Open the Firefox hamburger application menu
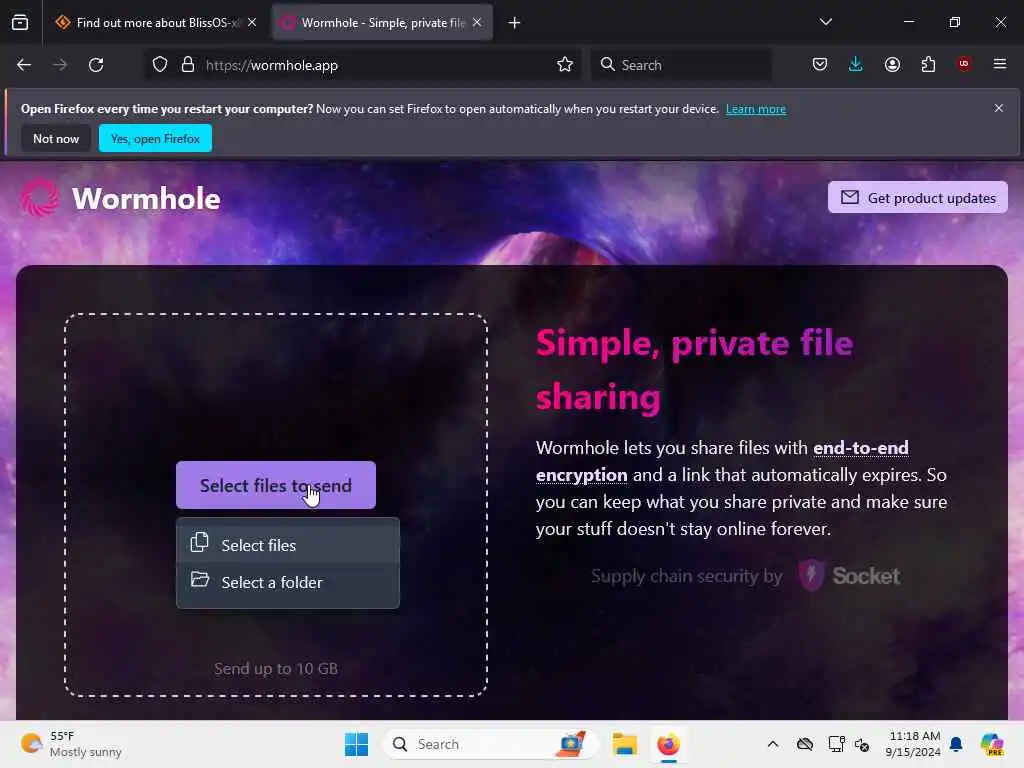The image size is (1024, 768). [1000, 64]
